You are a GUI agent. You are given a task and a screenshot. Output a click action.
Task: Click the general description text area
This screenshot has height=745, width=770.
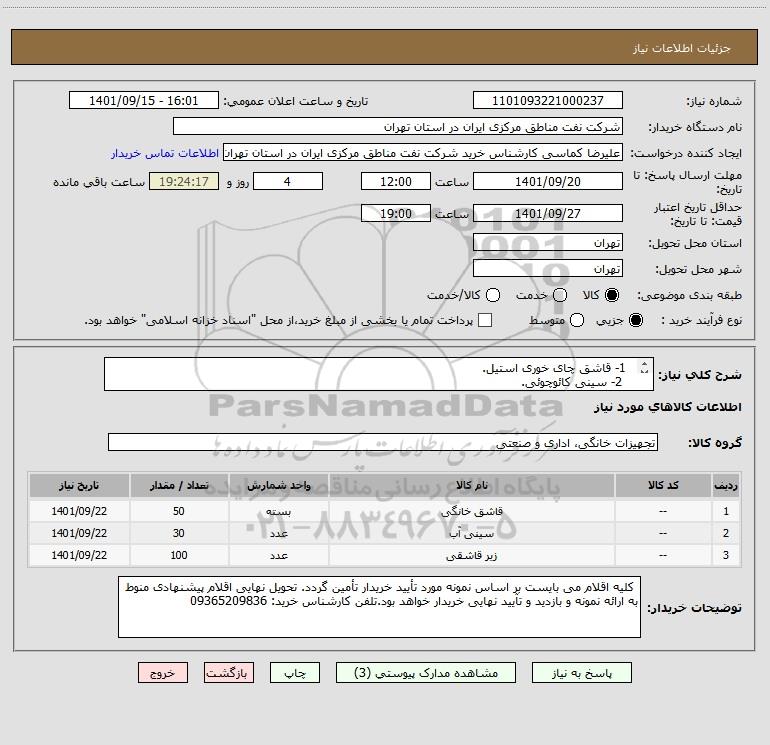pos(379,374)
